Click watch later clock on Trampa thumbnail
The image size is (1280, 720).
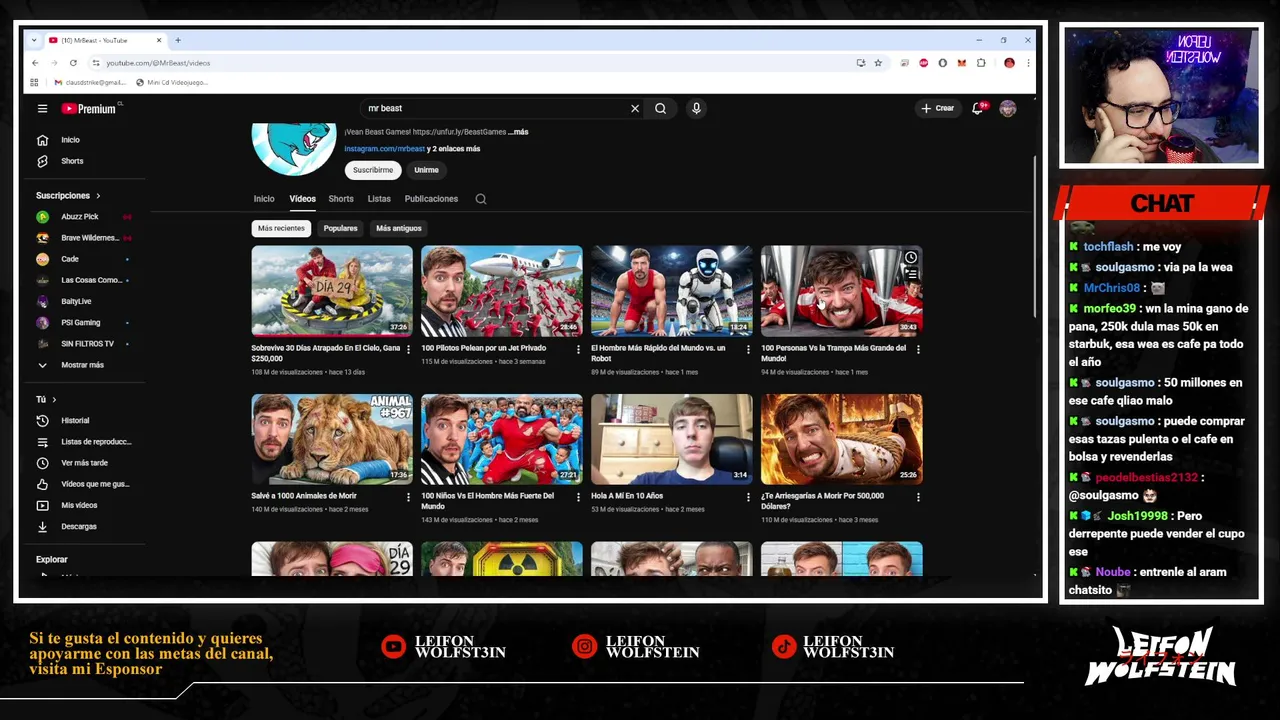[x=911, y=258]
